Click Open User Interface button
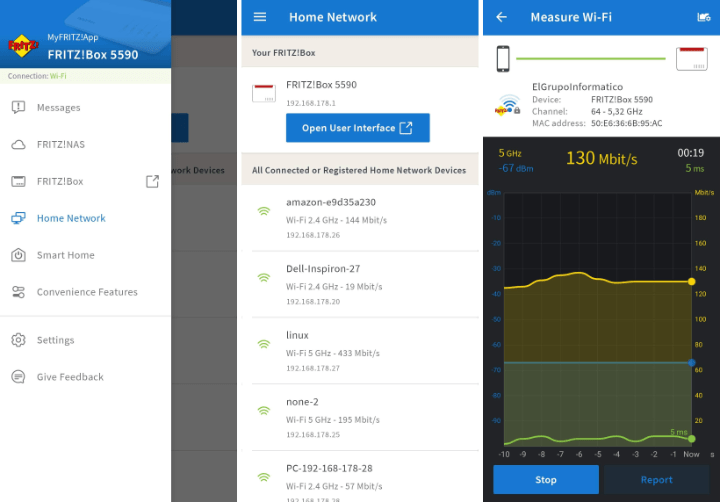The width and height of the screenshot is (720, 502). pyautogui.click(x=358, y=128)
